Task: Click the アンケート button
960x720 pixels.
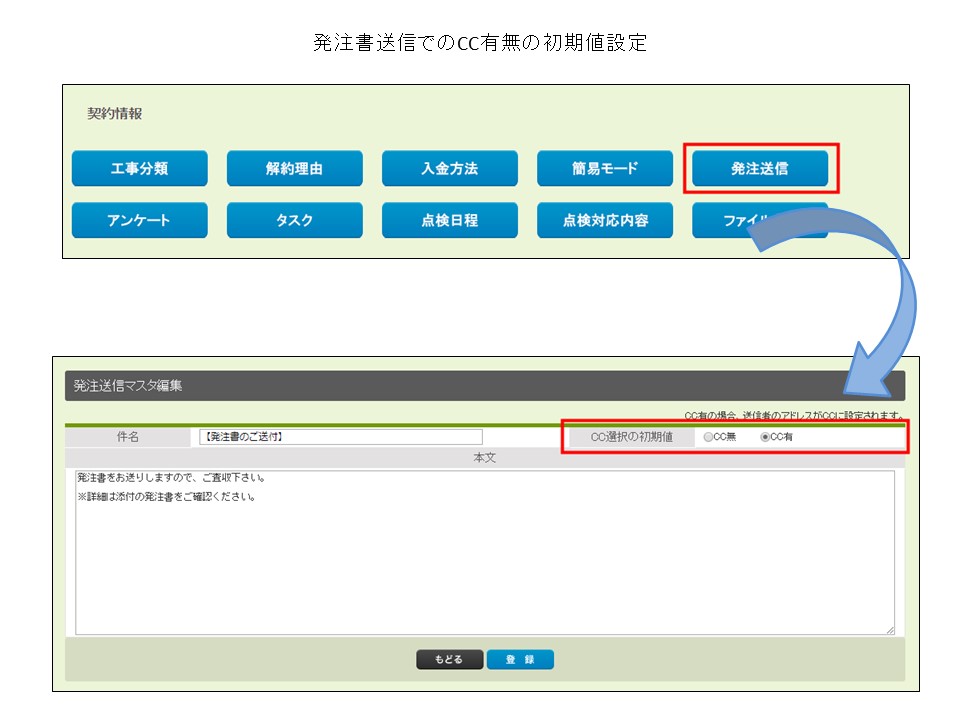Action: [139, 220]
